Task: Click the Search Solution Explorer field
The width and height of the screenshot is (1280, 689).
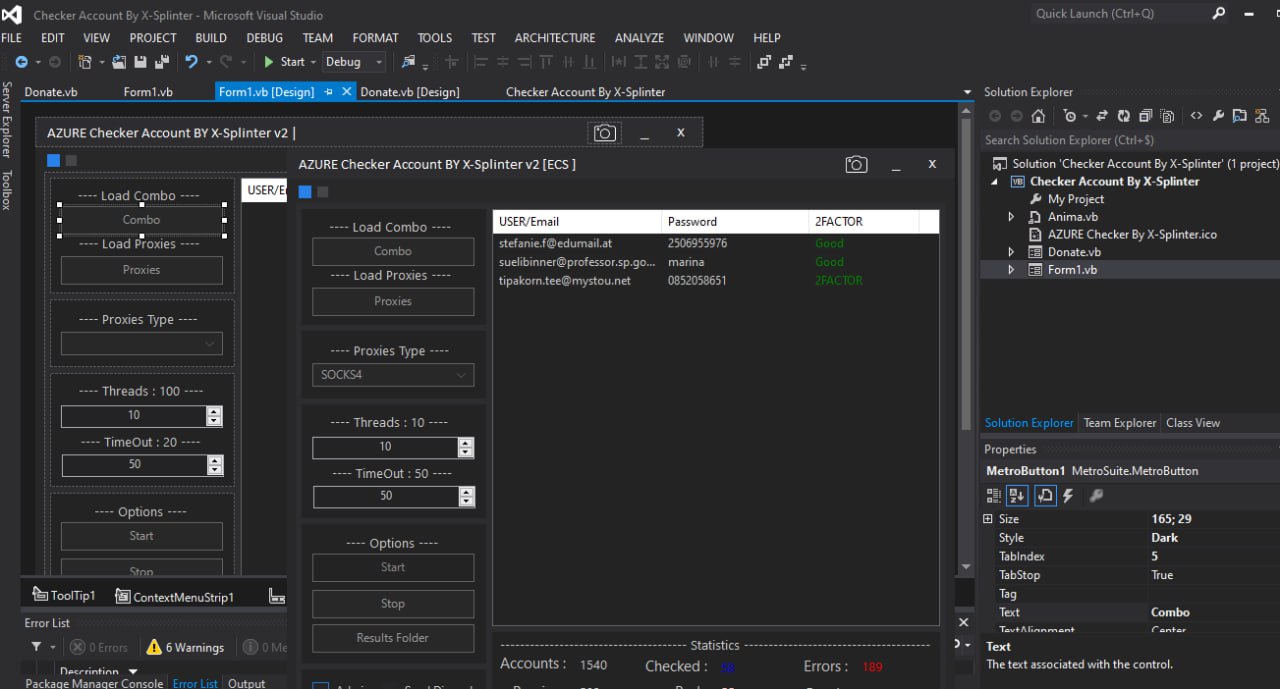Action: tap(1129, 140)
